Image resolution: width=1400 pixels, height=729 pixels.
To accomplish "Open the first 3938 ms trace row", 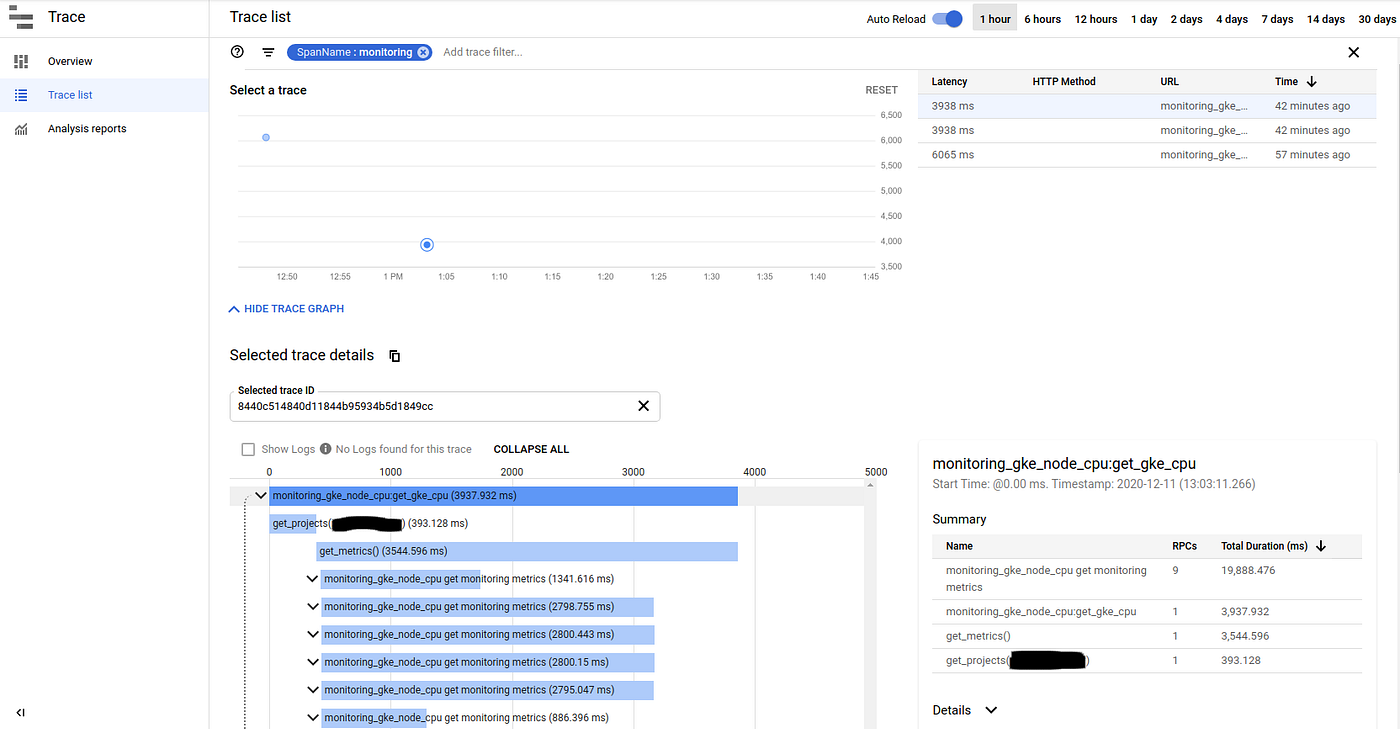I will (x=1147, y=106).
